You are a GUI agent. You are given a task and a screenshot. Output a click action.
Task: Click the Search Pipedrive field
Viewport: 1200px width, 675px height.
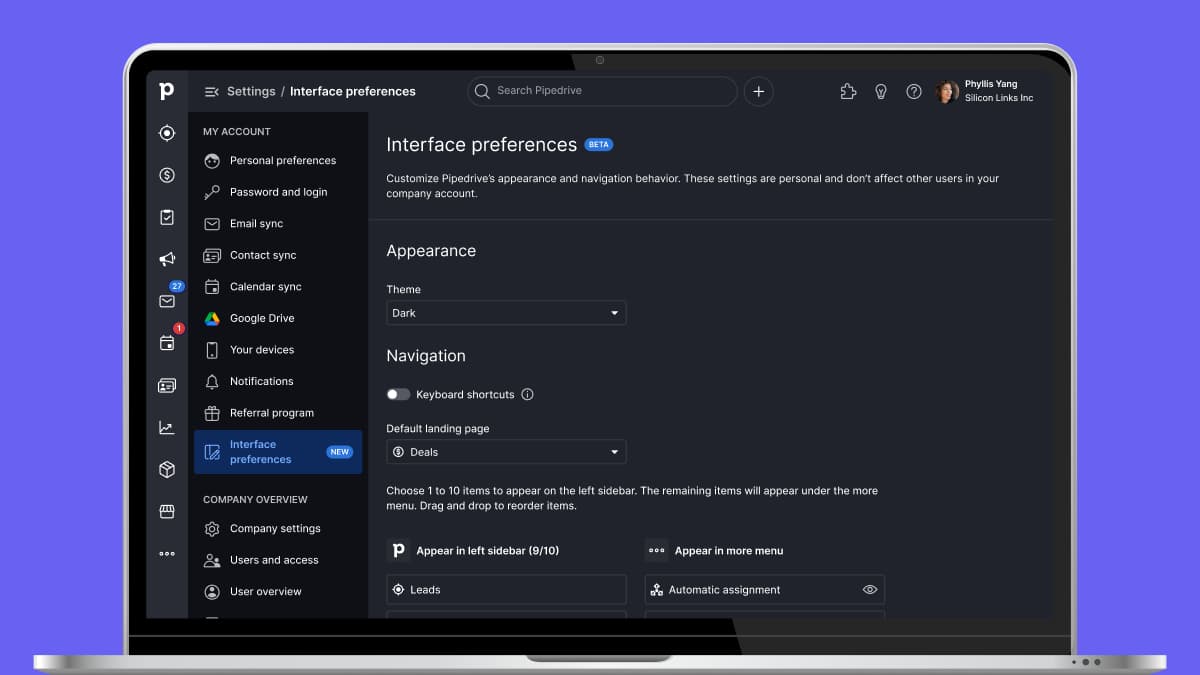600,91
